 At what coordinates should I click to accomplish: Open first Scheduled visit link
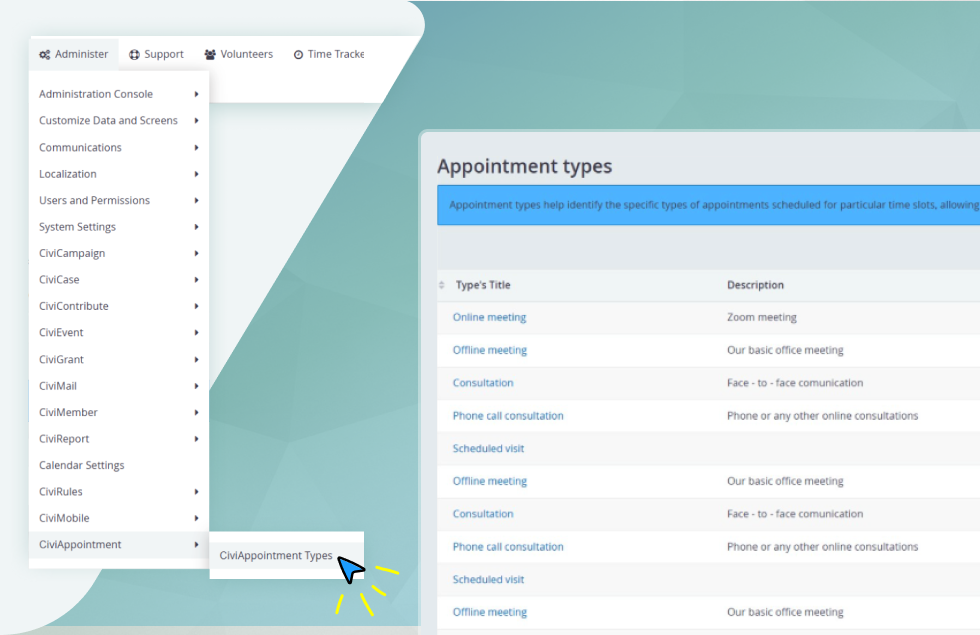(488, 449)
